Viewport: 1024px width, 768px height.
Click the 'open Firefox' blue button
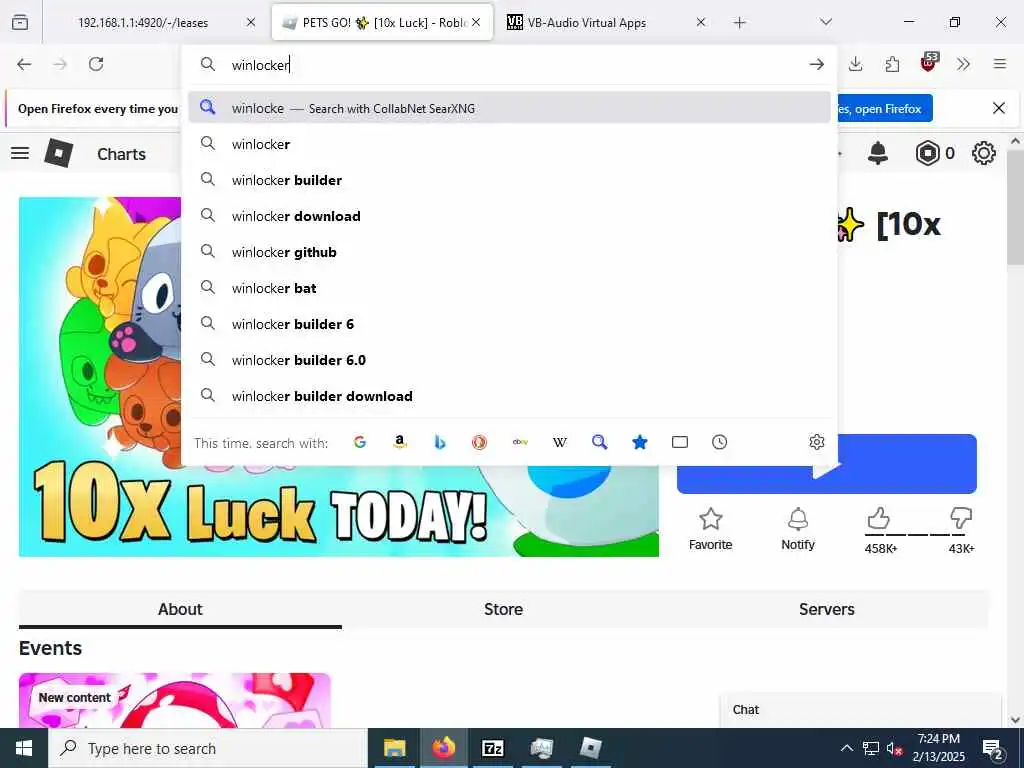tap(884, 108)
